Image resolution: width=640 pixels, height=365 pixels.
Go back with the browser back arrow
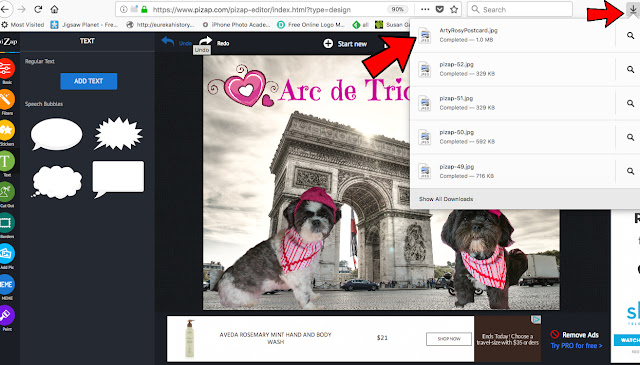coord(5,9)
